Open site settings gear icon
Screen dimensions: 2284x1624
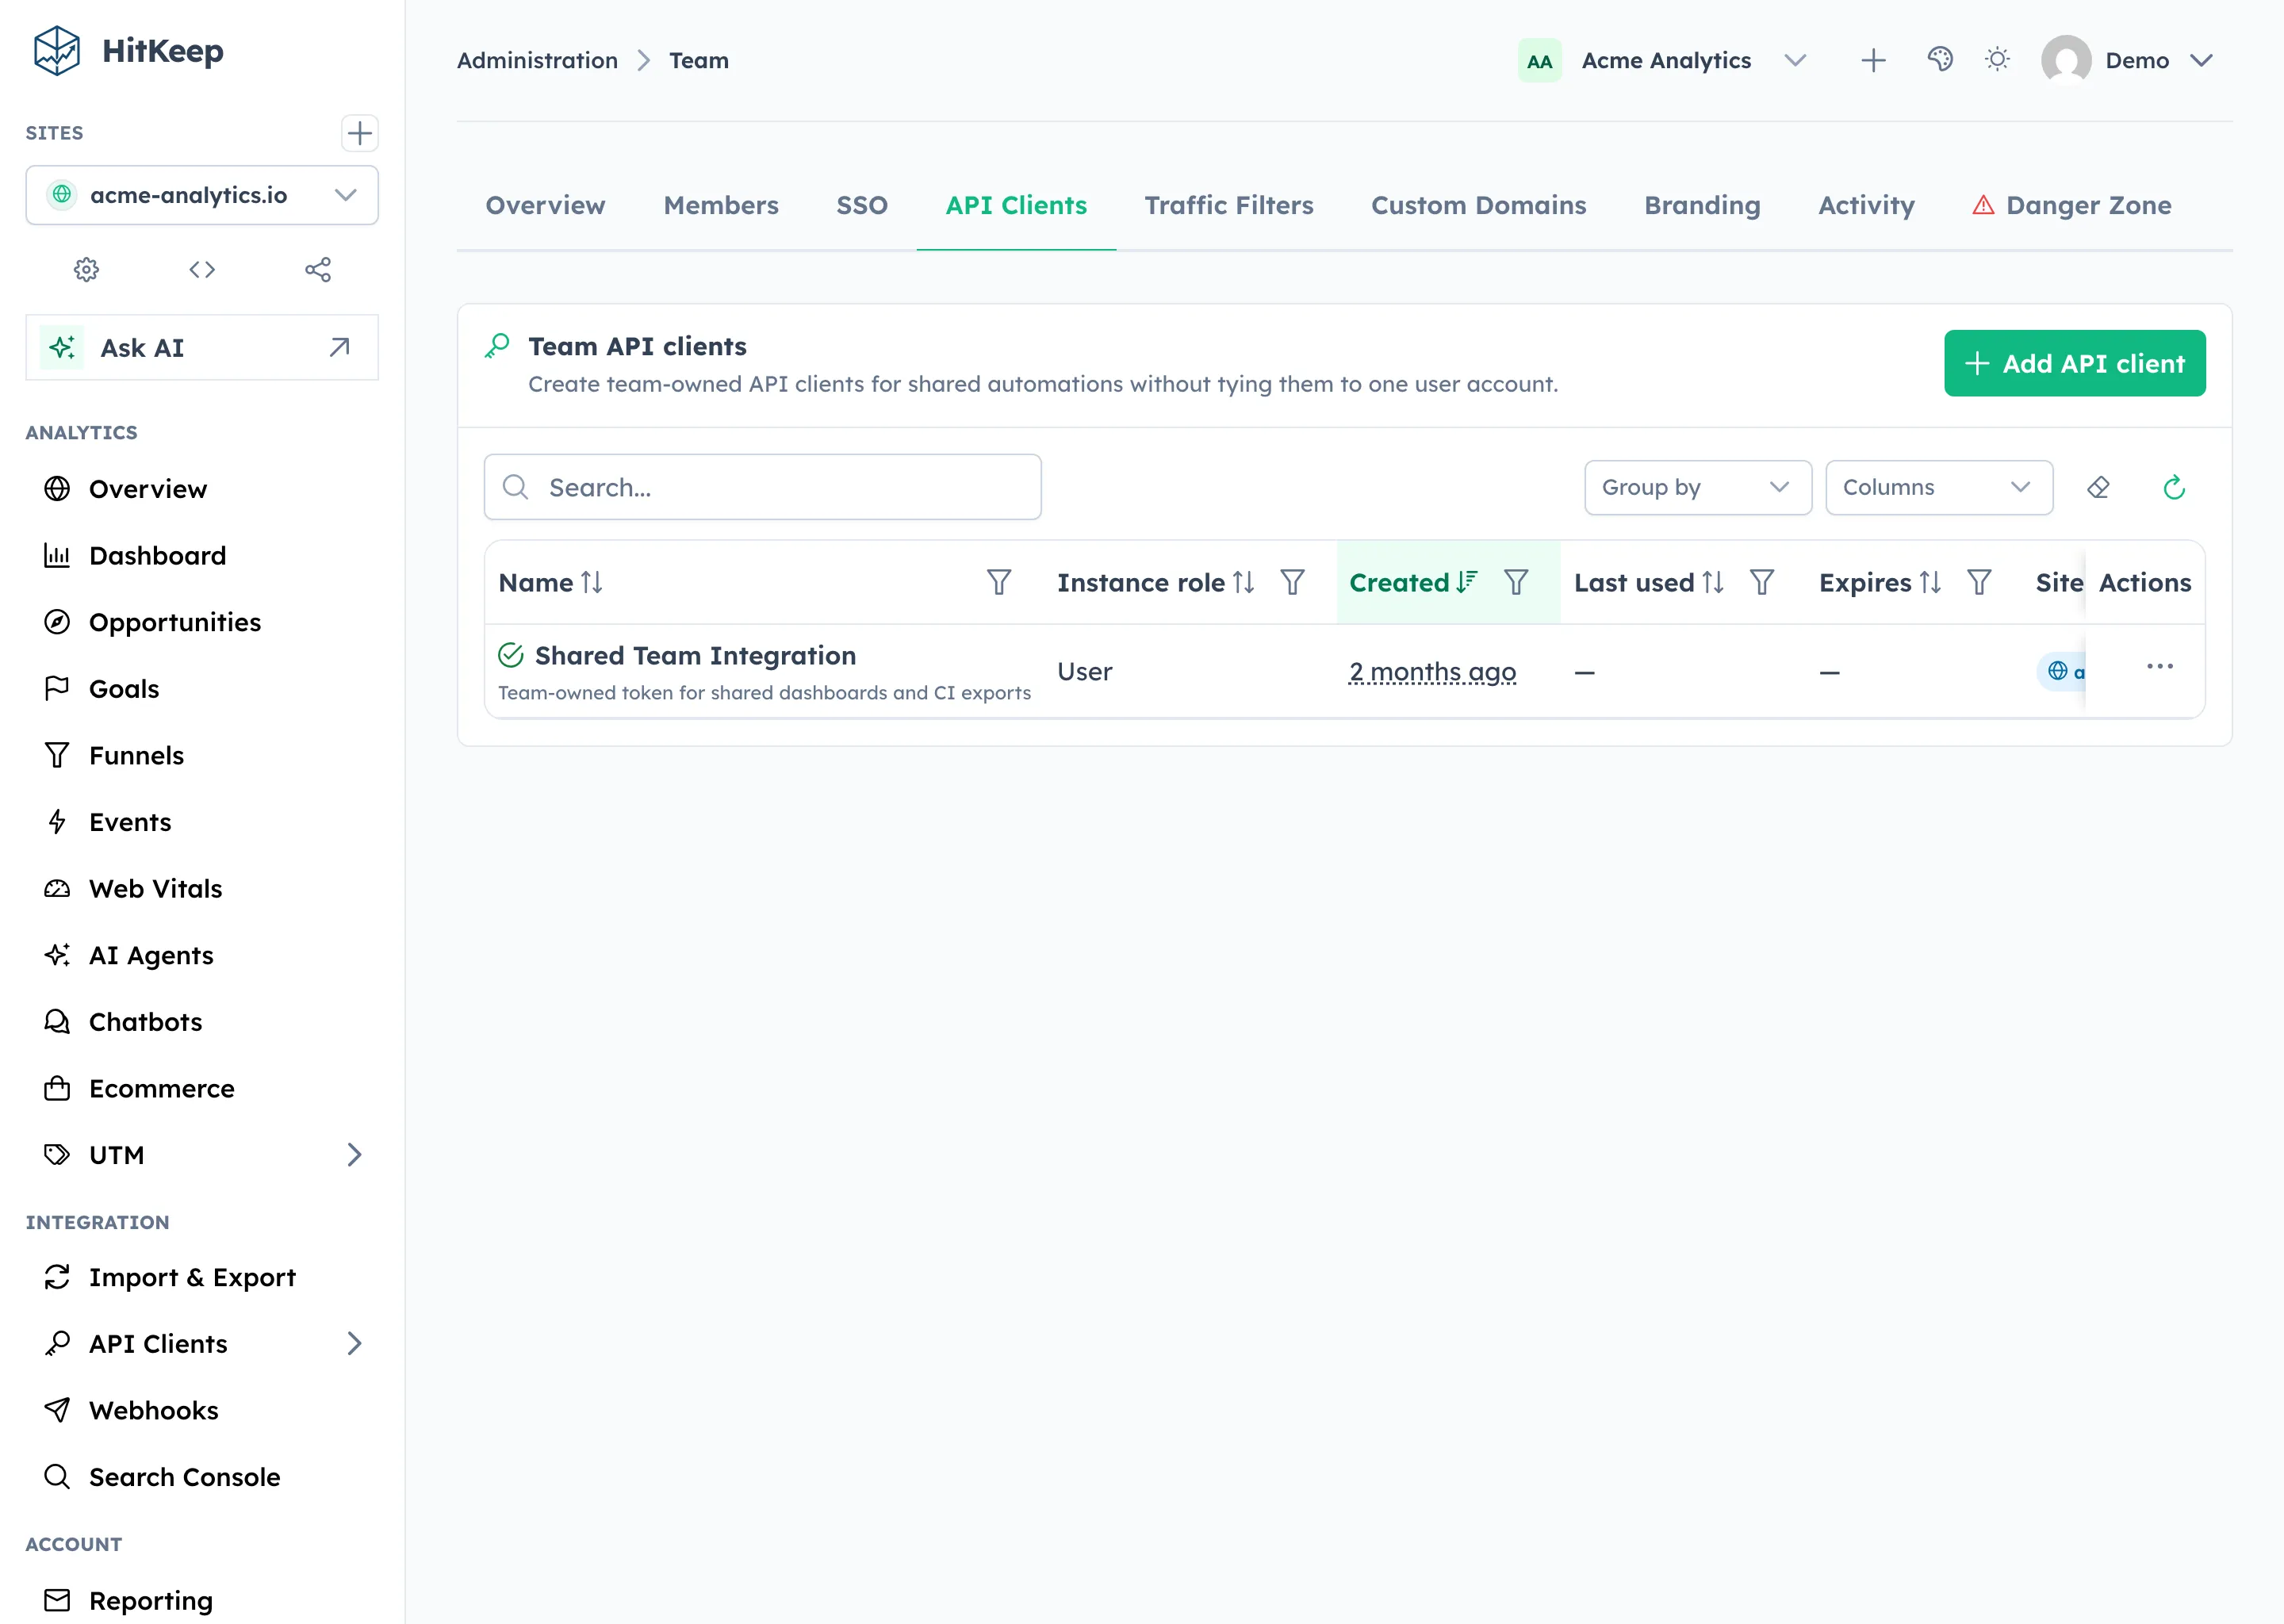87,269
